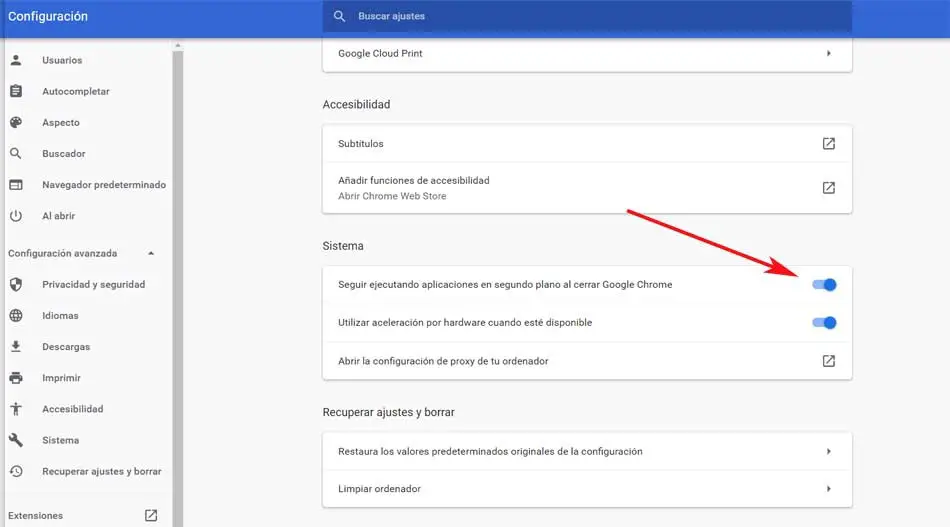The image size is (950, 527).
Task: Click Extensiones label in sidebar
Action: pyautogui.click(x=35, y=515)
